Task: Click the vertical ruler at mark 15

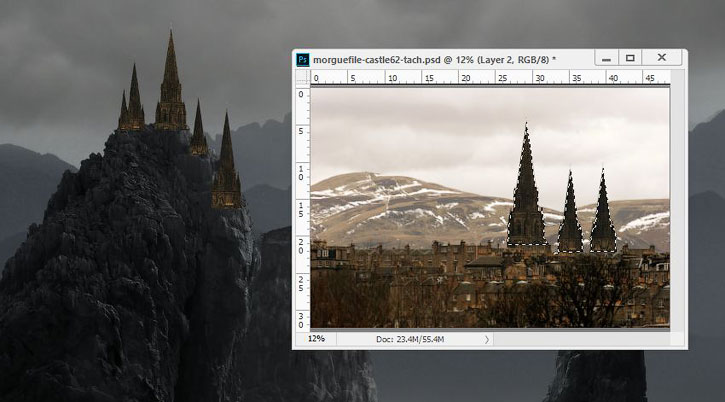Action: [302, 210]
